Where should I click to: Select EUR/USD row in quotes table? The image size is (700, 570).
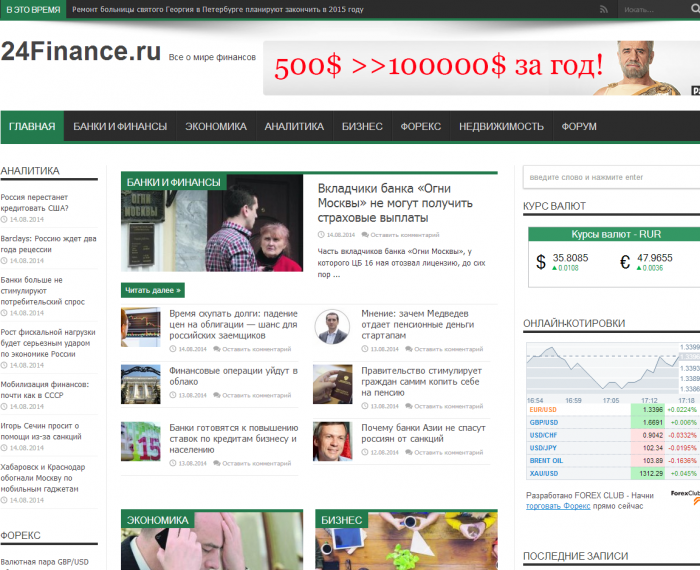[612, 410]
